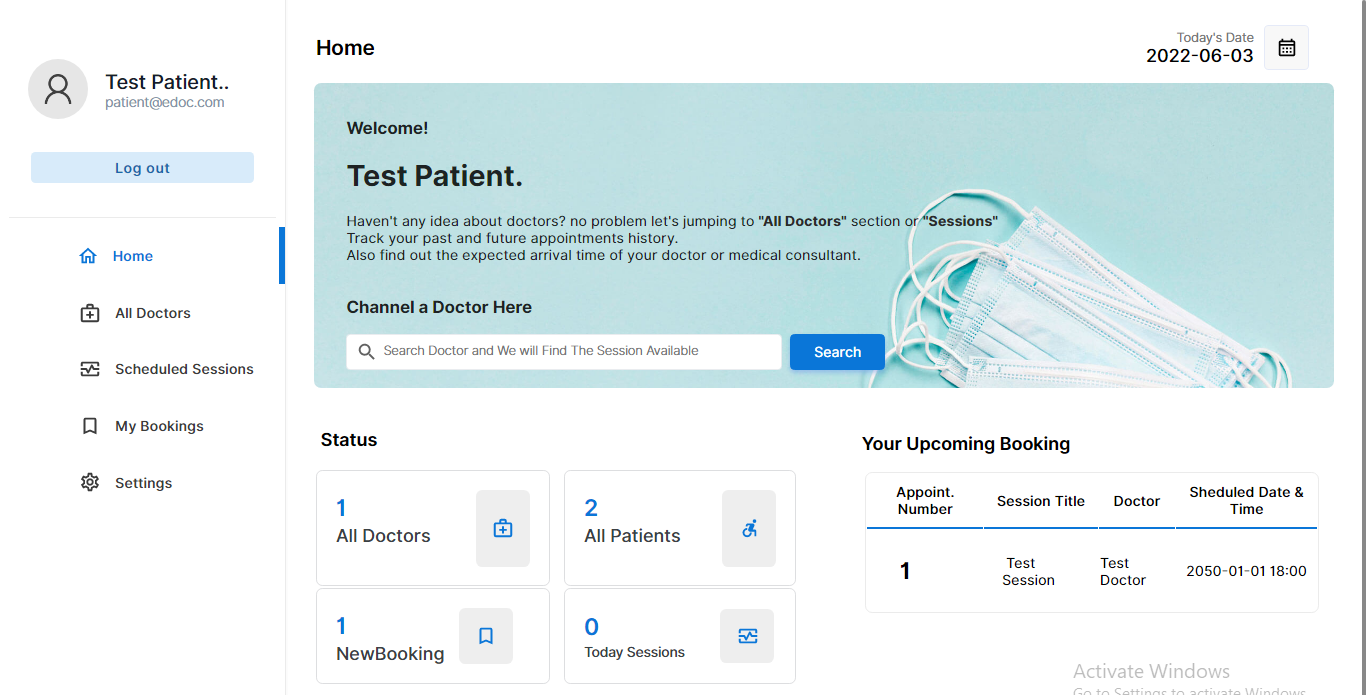Click the All Patients wheelchair status icon
Viewport: 1366px width, 695px height.
749,528
